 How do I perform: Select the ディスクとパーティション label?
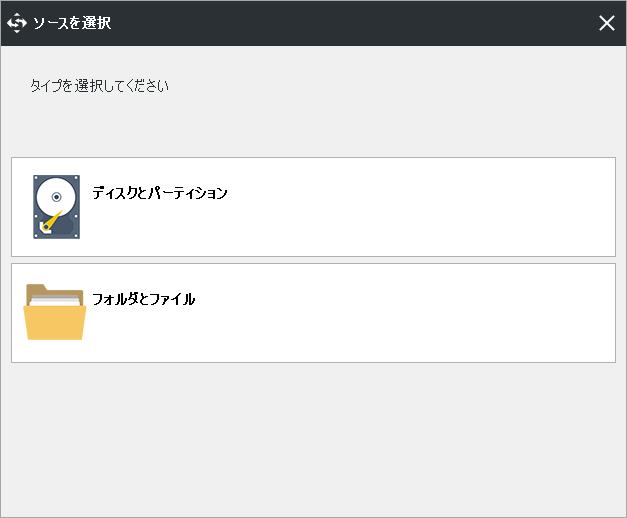point(160,193)
